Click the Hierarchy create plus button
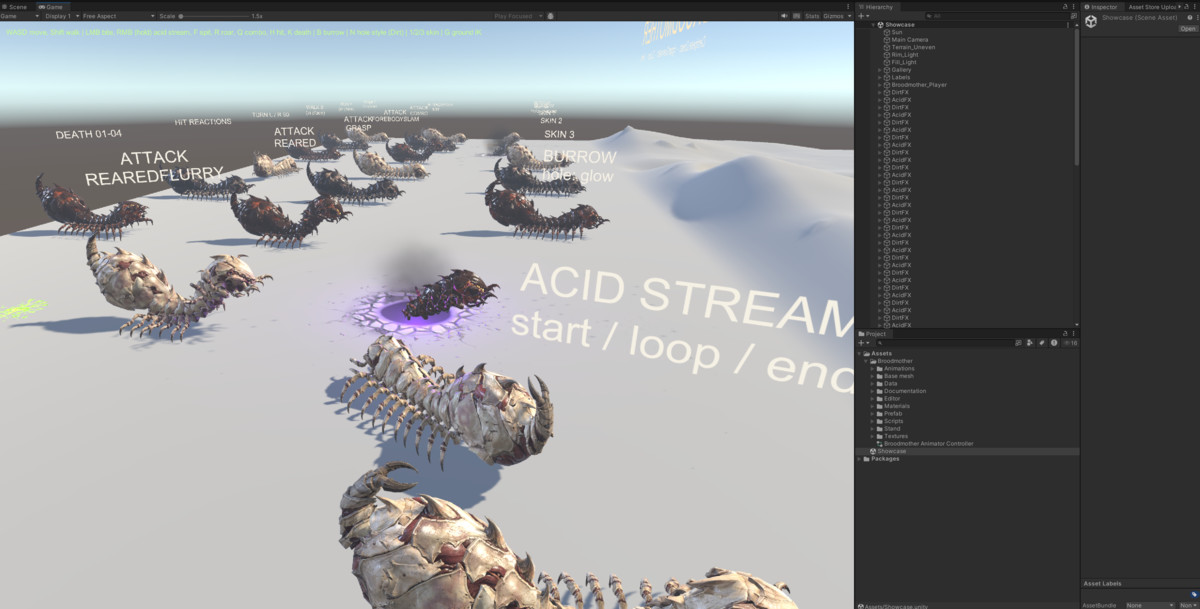 [x=862, y=16]
